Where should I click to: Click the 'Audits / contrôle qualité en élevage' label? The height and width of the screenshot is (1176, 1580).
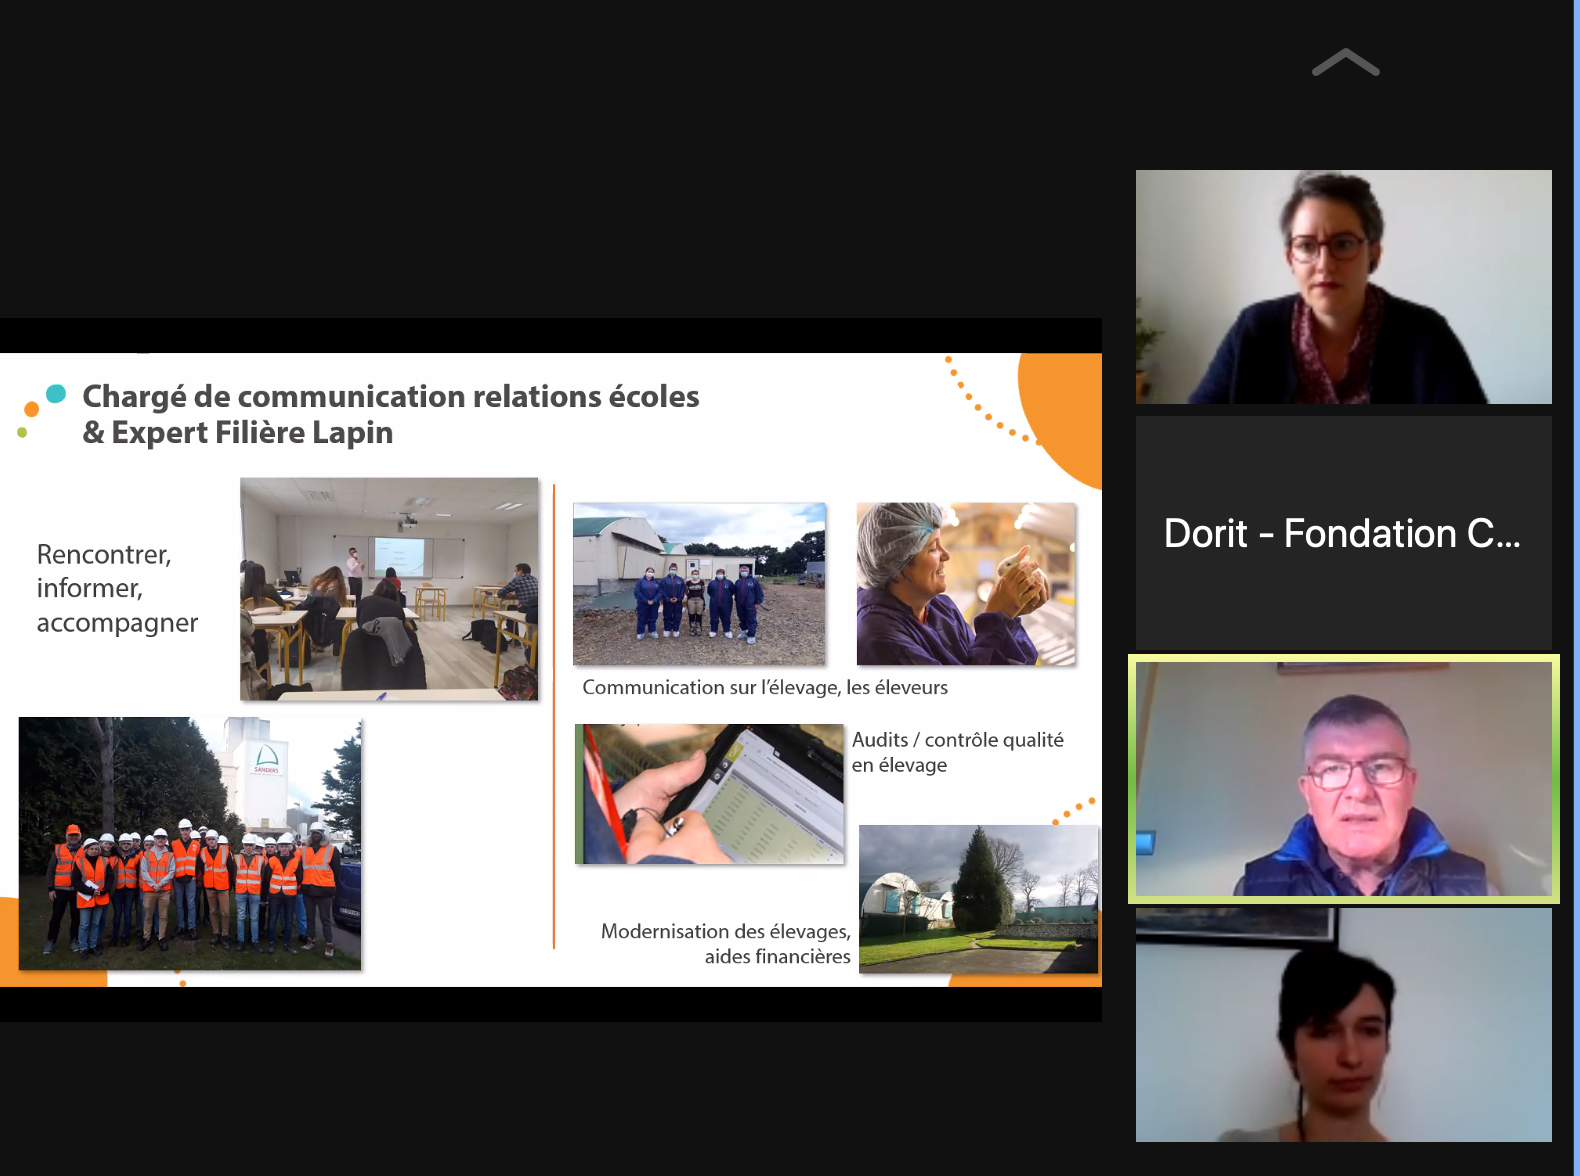point(957,752)
